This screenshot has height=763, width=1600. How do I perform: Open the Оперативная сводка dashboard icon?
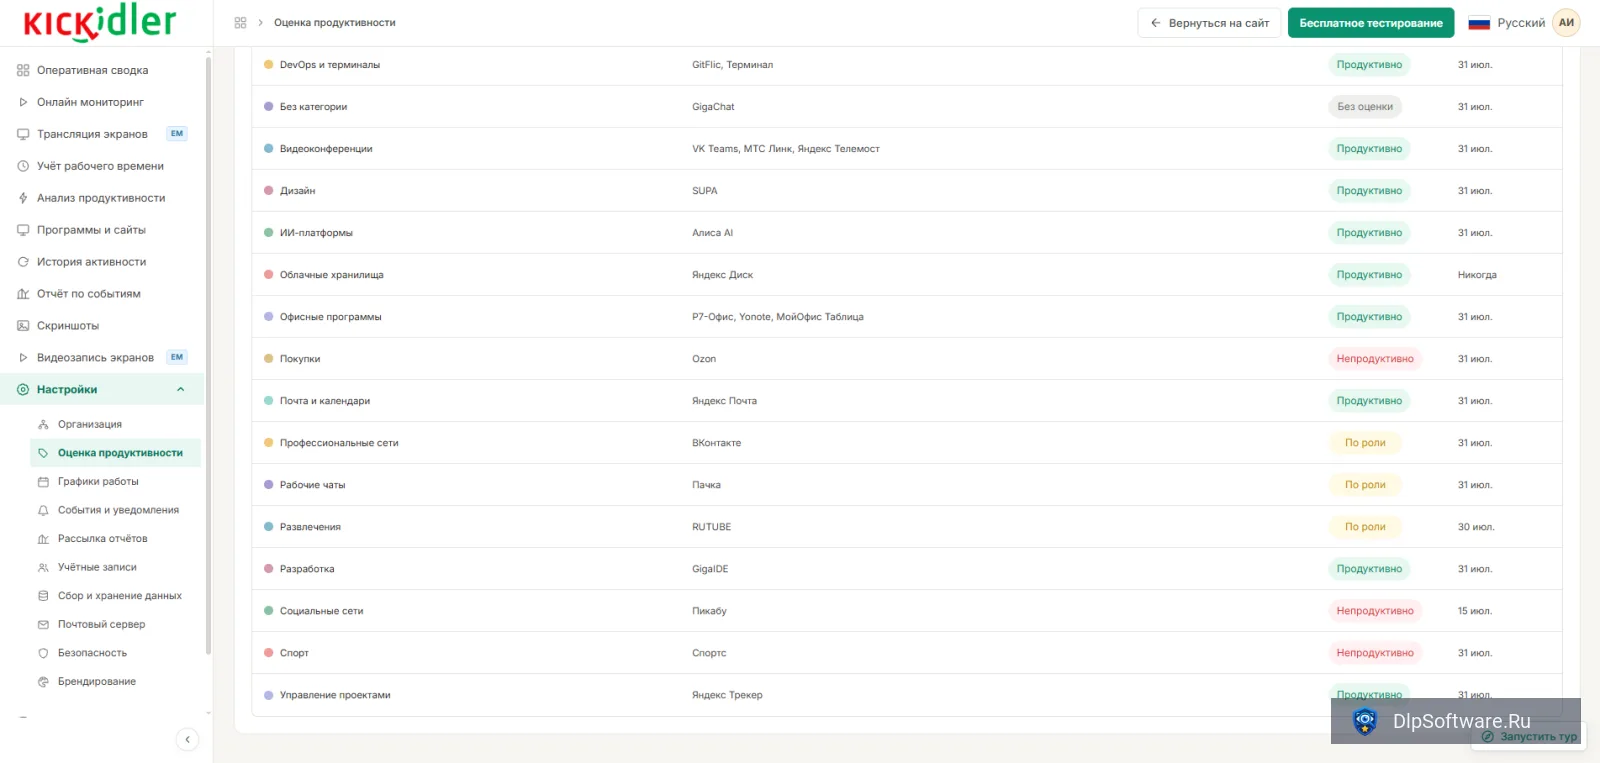click(23, 70)
